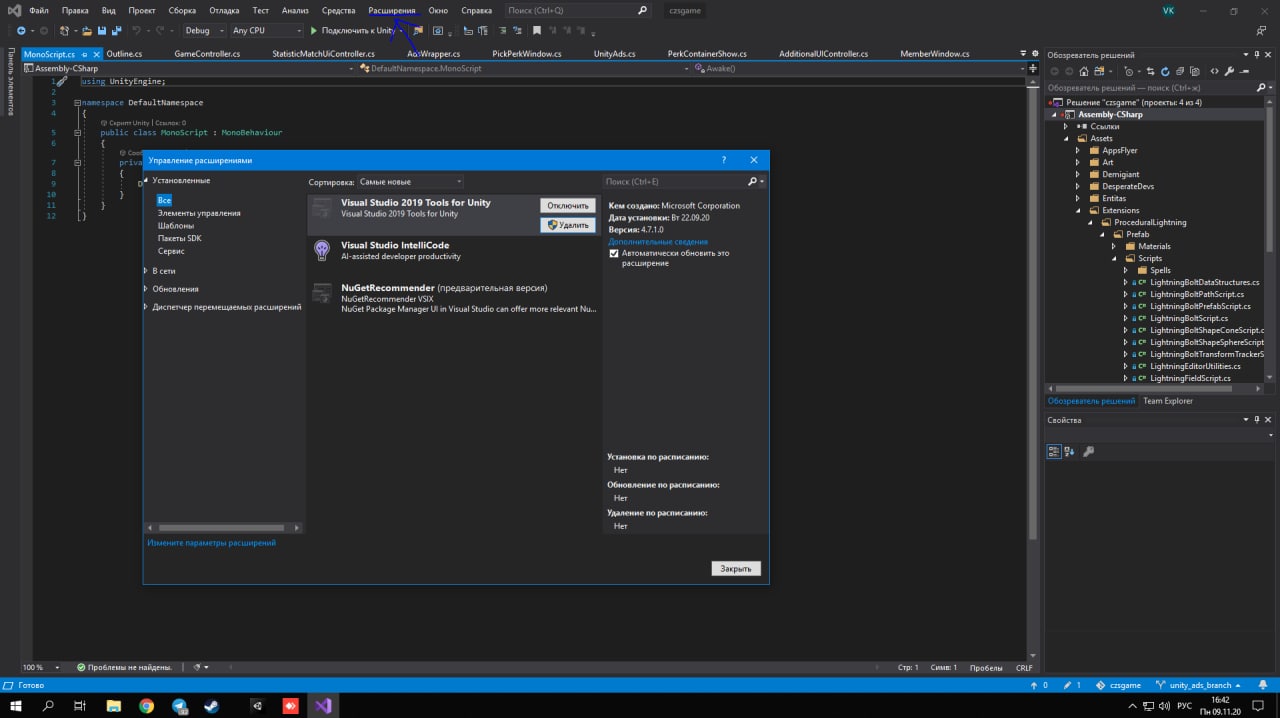Expand 'Диспетчер перемещаемых расширений' category
Screen dimensions: 1280x718
(147, 307)
